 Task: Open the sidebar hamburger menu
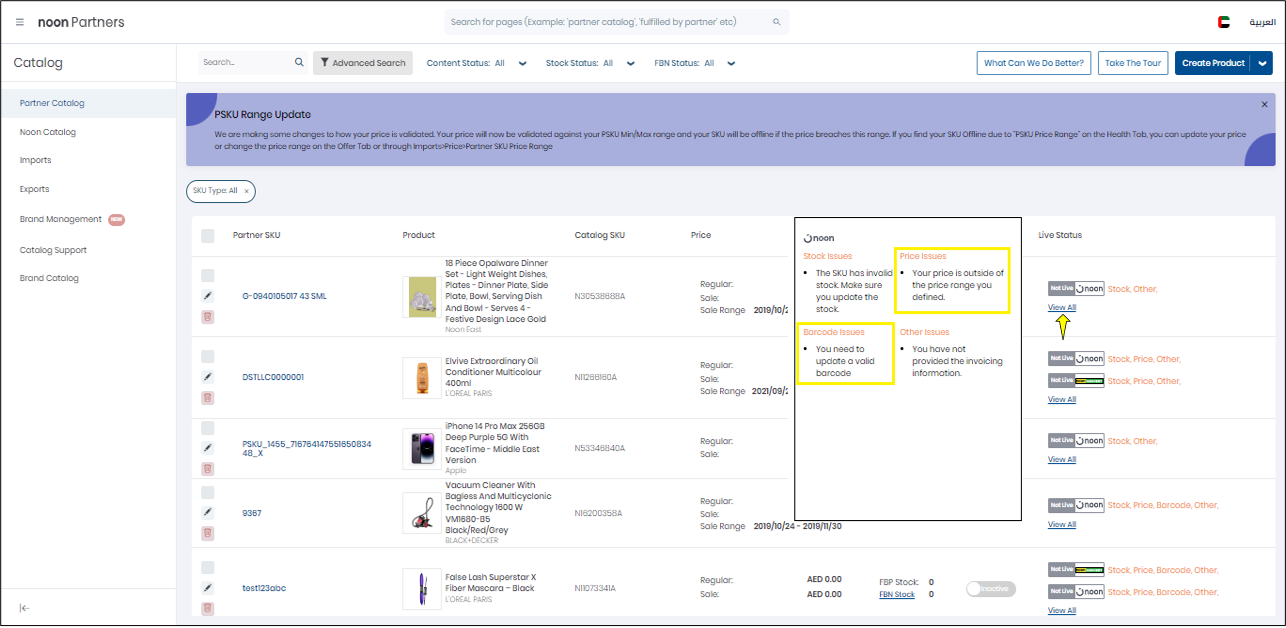click(19, 22)
